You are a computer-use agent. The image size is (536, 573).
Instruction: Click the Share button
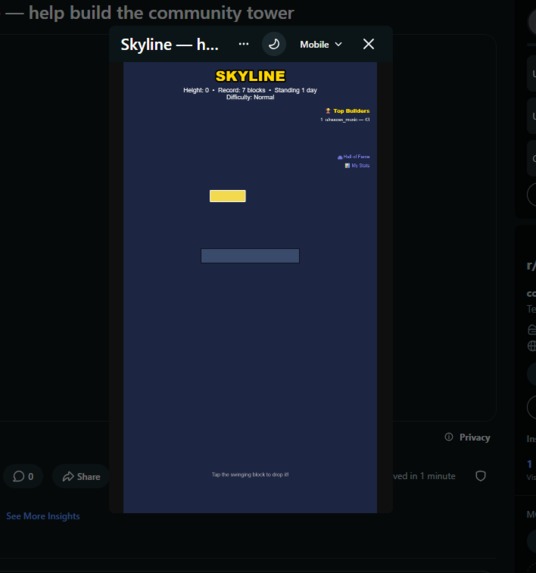pos(81,477)
